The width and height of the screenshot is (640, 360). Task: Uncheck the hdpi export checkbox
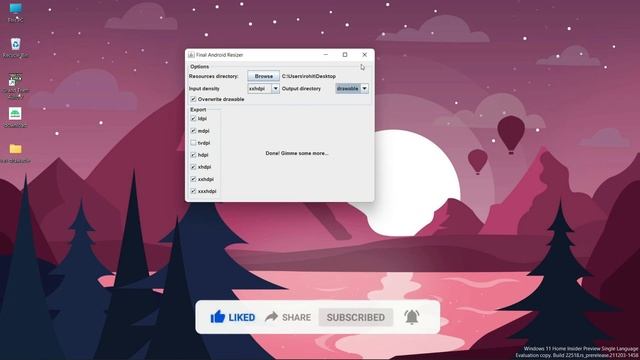click(x=193, y=155)
